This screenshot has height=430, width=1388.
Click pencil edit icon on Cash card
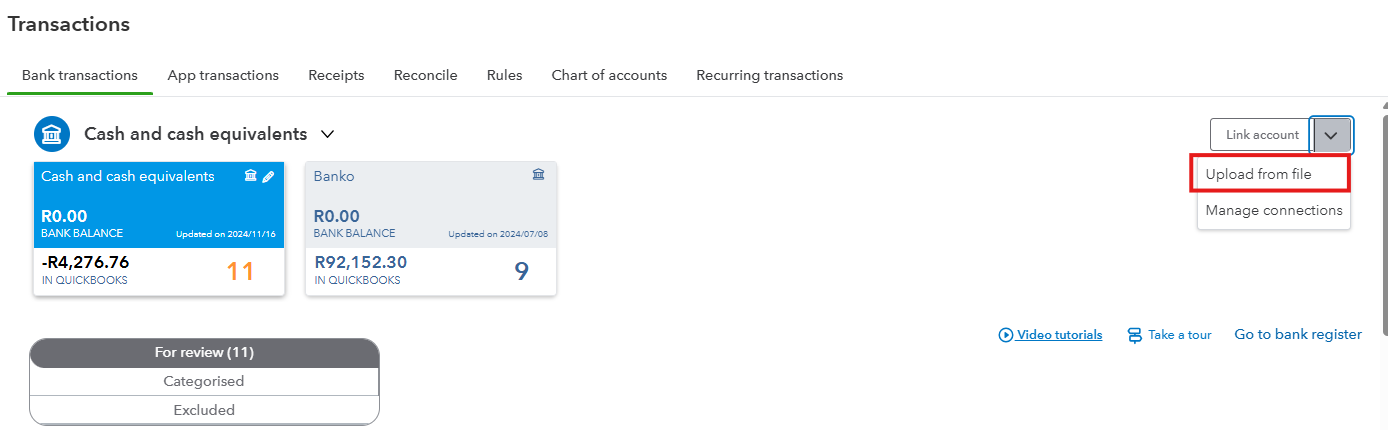268,177
